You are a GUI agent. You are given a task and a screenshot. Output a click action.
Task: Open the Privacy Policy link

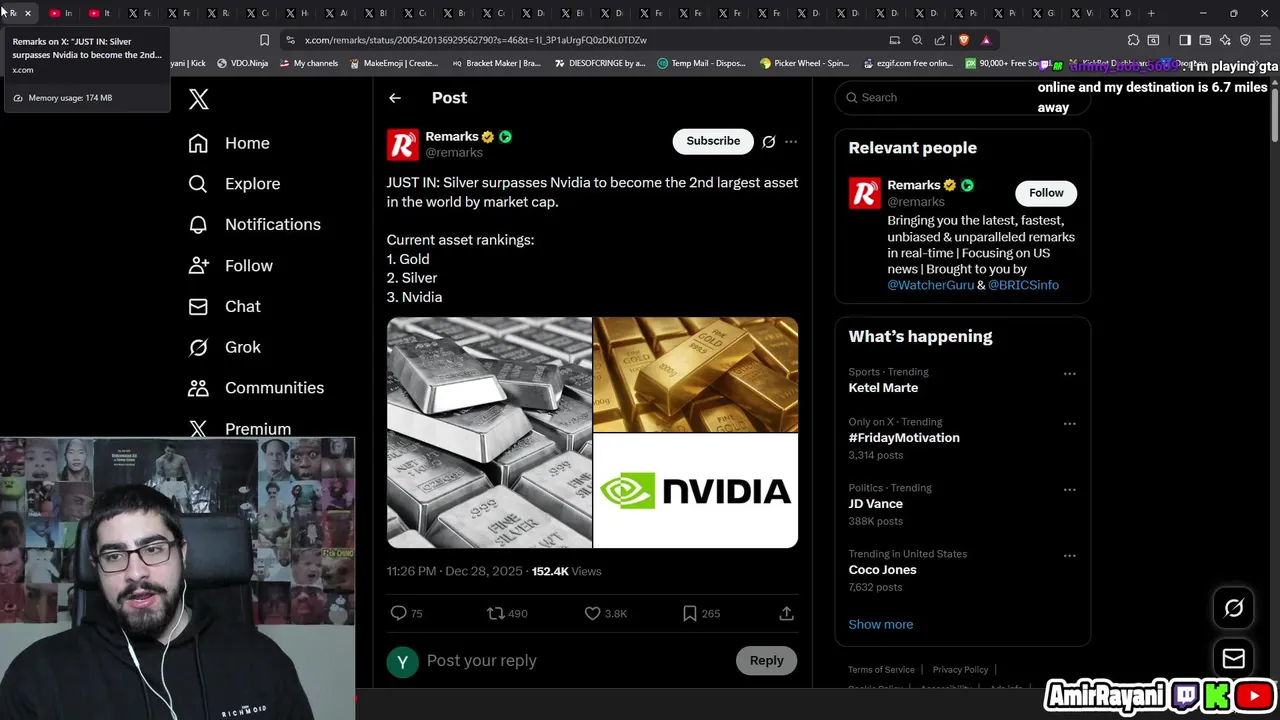(x=960, y=670)
